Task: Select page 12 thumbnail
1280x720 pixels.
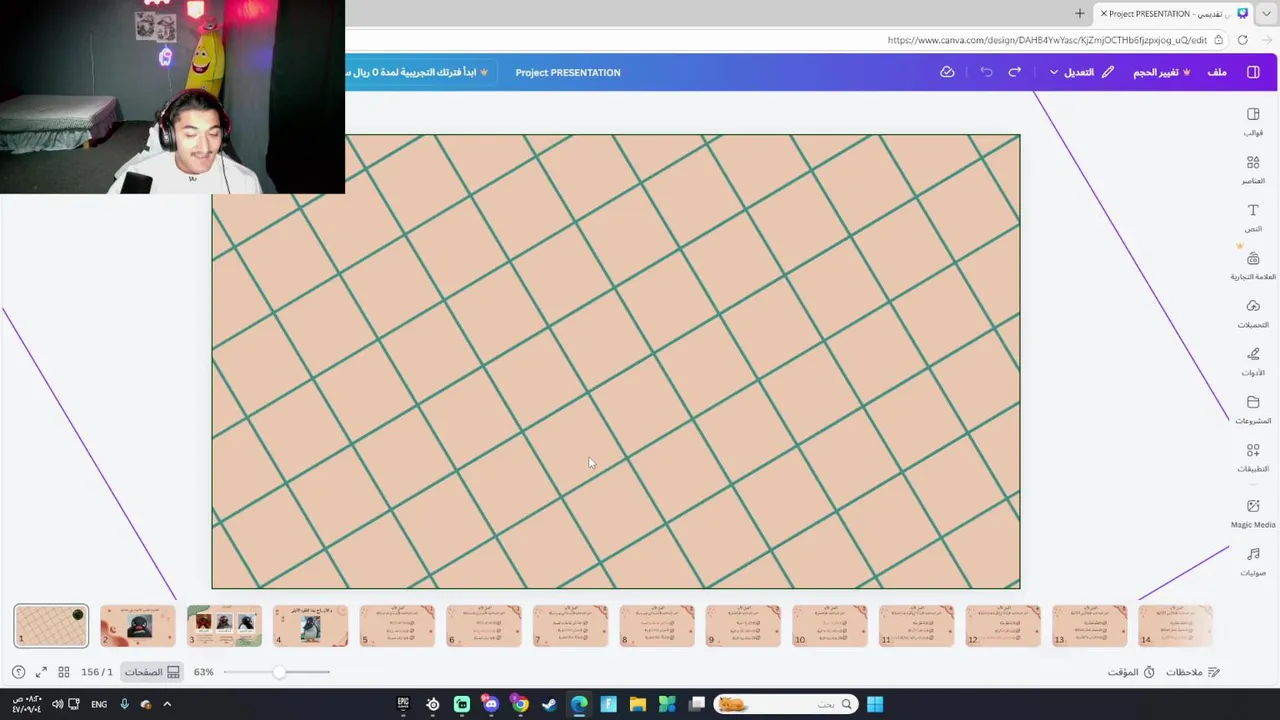Action: click(x=1003, y=626)
